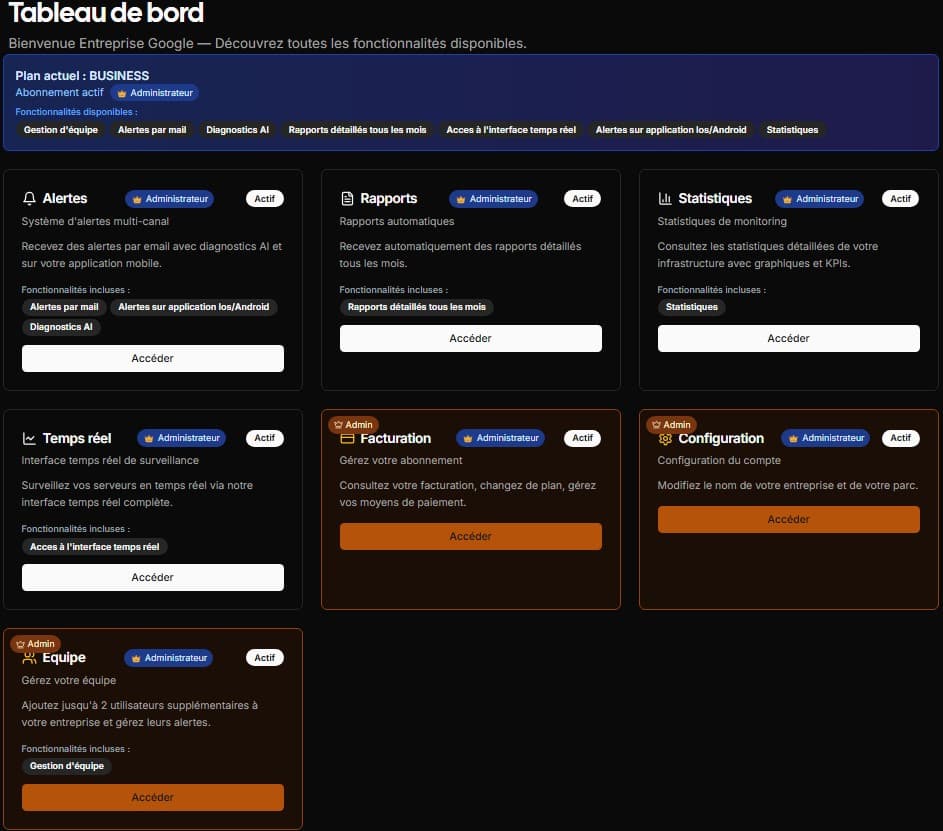Toggle the Actif status on the Statistiques card

(x=900, y=198)
